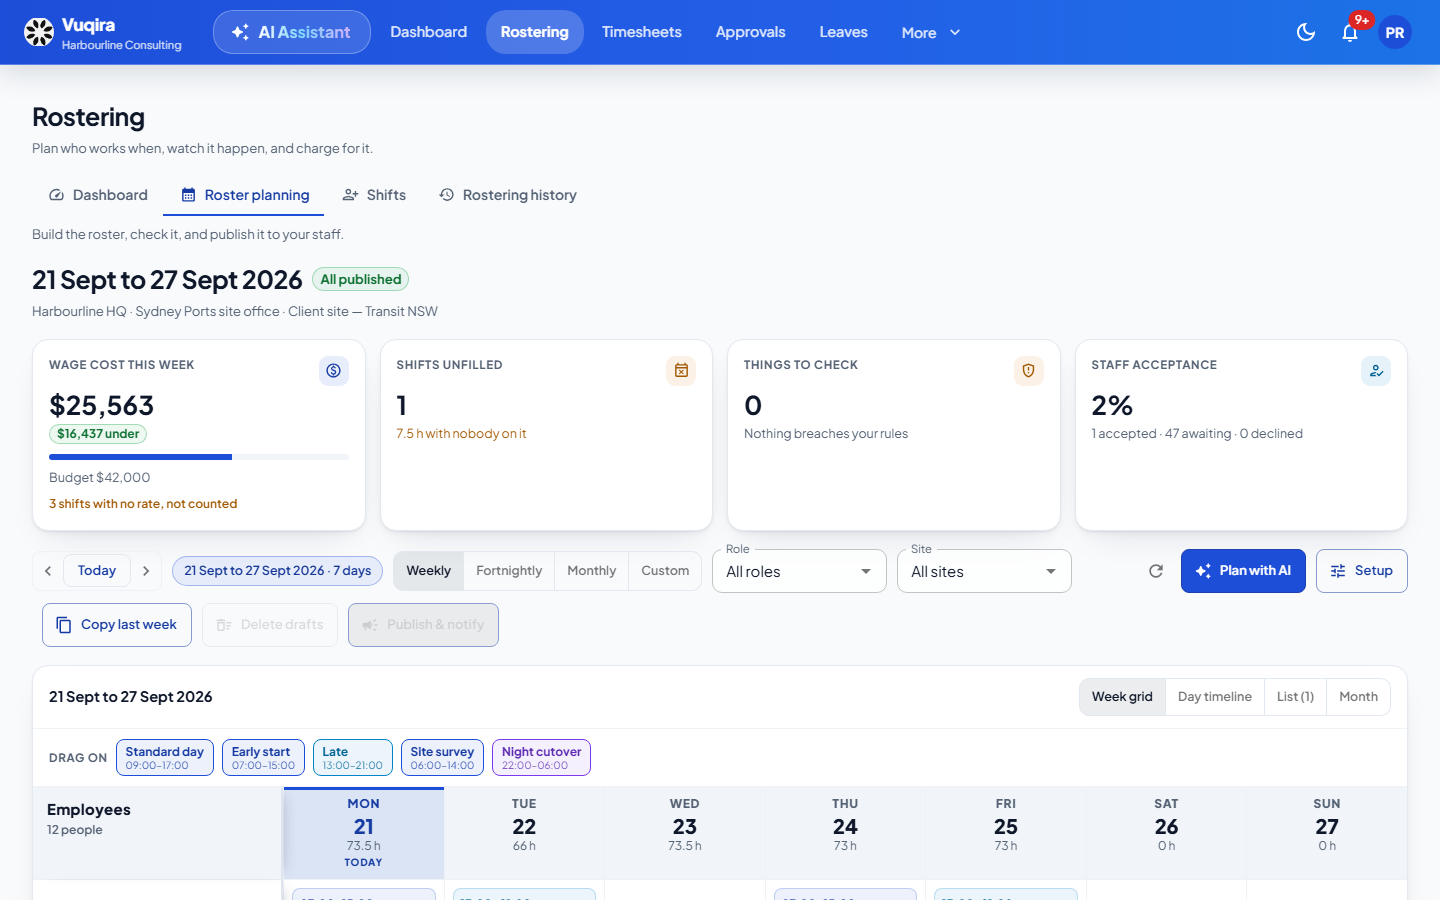The image size is (1440, 900).
Task: Open Leaves in top nav
Action: [x=844, y=32]
